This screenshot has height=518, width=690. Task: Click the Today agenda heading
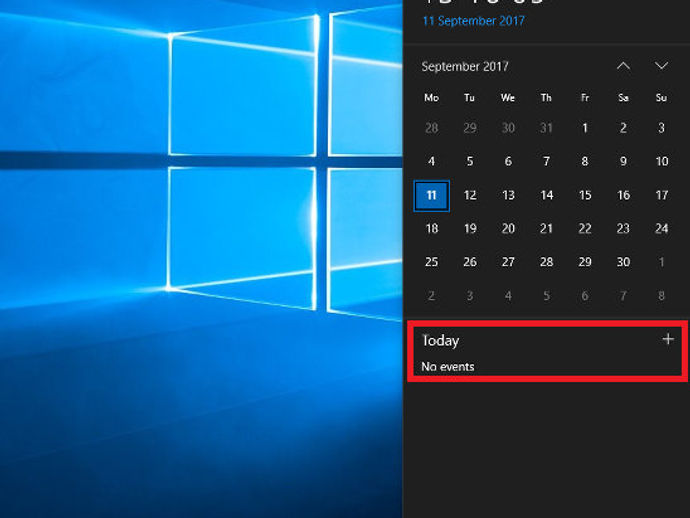(440, 341)
